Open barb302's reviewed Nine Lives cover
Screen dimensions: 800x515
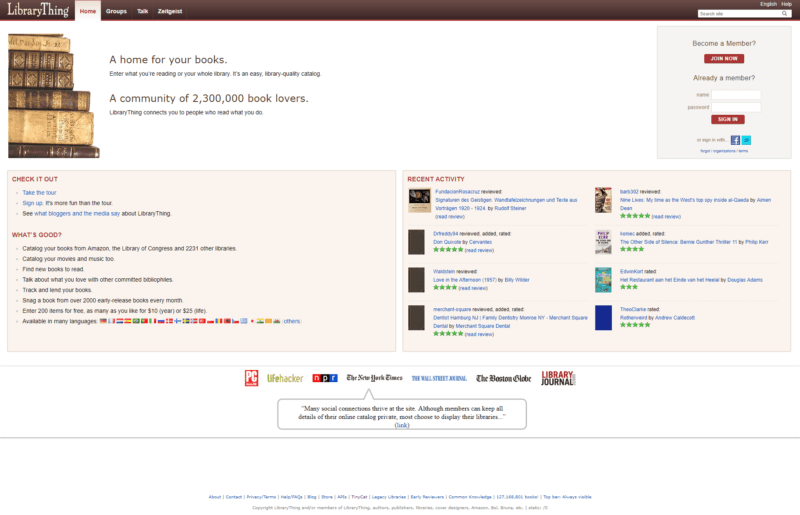(x=603, y=200)
